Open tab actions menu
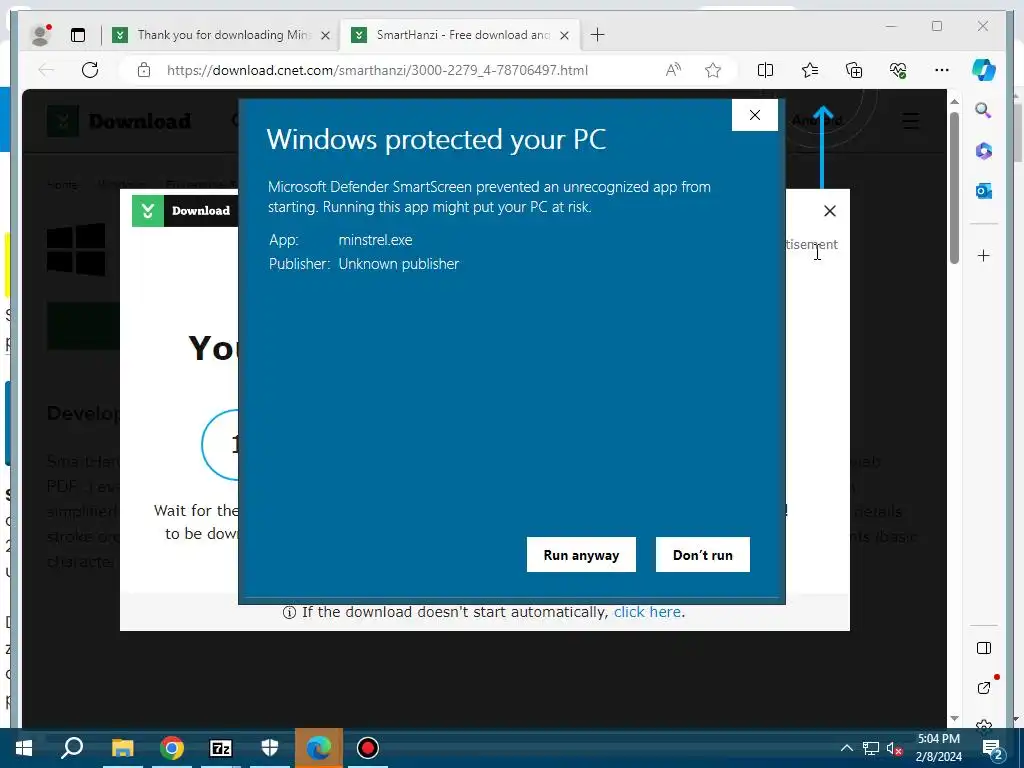 (x=78, y=35)
